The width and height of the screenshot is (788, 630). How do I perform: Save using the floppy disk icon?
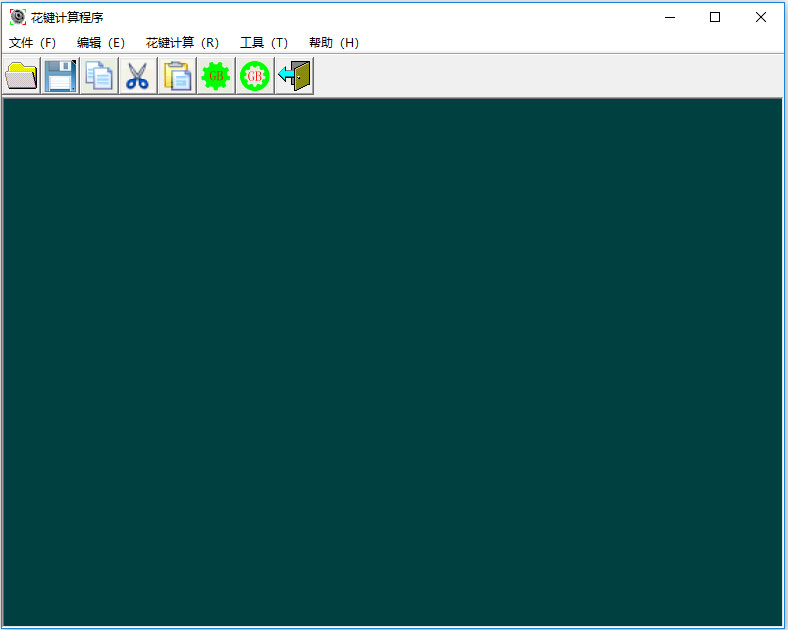(x=60, y=76)
